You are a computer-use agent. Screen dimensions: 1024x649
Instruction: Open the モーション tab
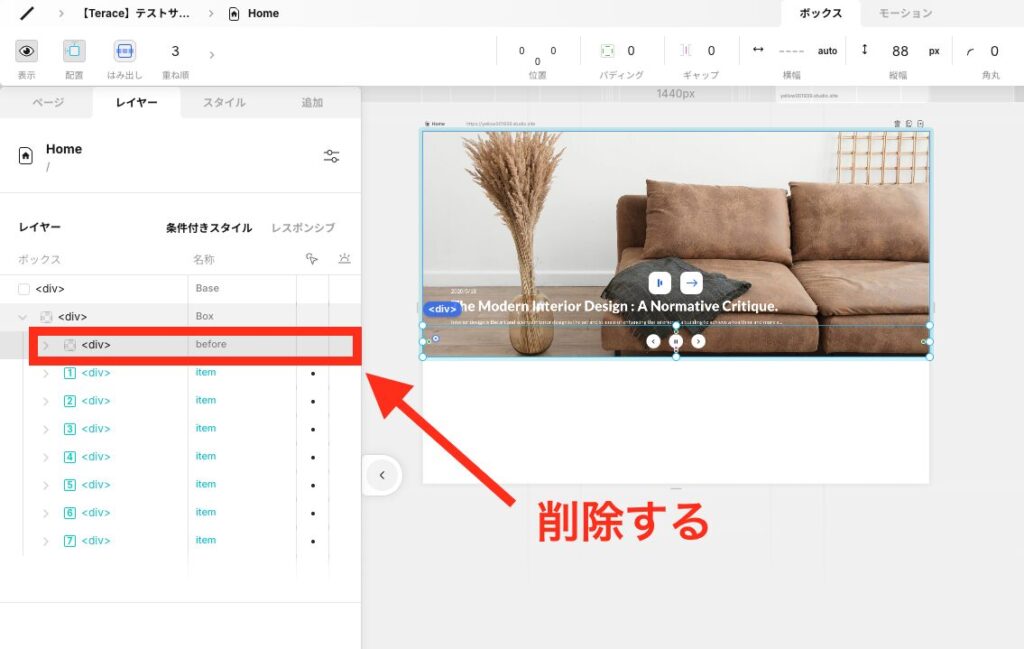905,13
